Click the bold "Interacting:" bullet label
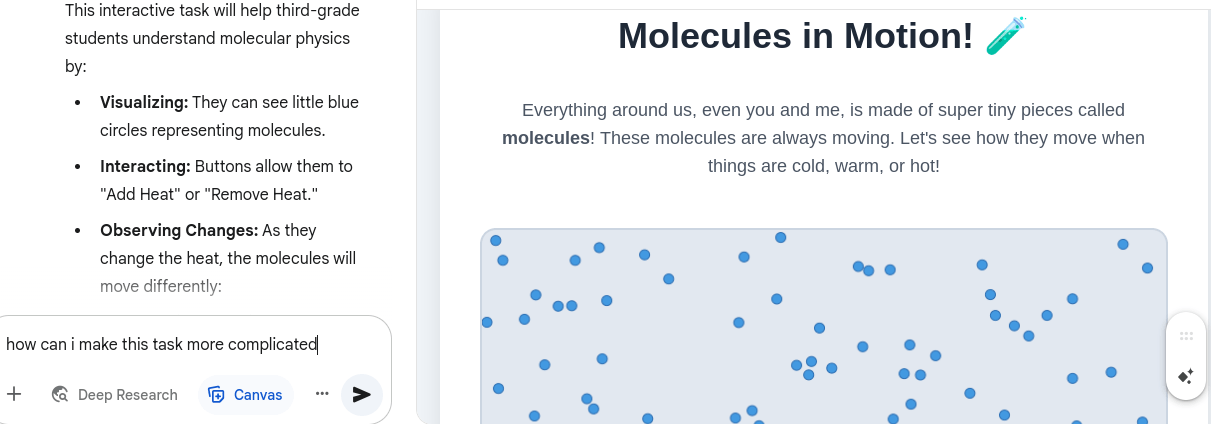1211x424 pixels. coord(145,166)
